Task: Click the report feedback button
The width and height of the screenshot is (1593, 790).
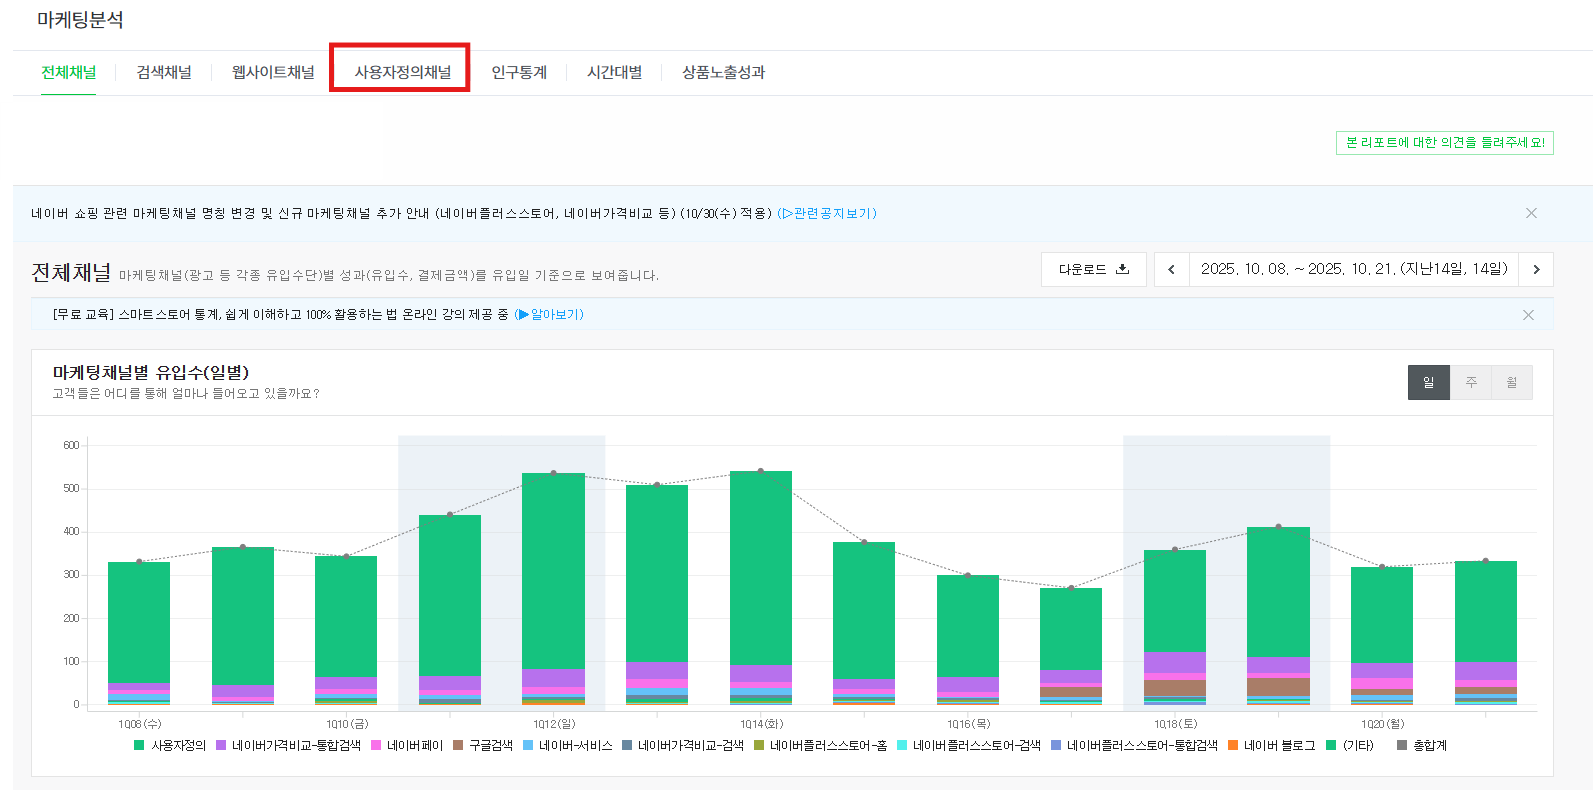Action: pyautogui.click(x=1444, y=143)
